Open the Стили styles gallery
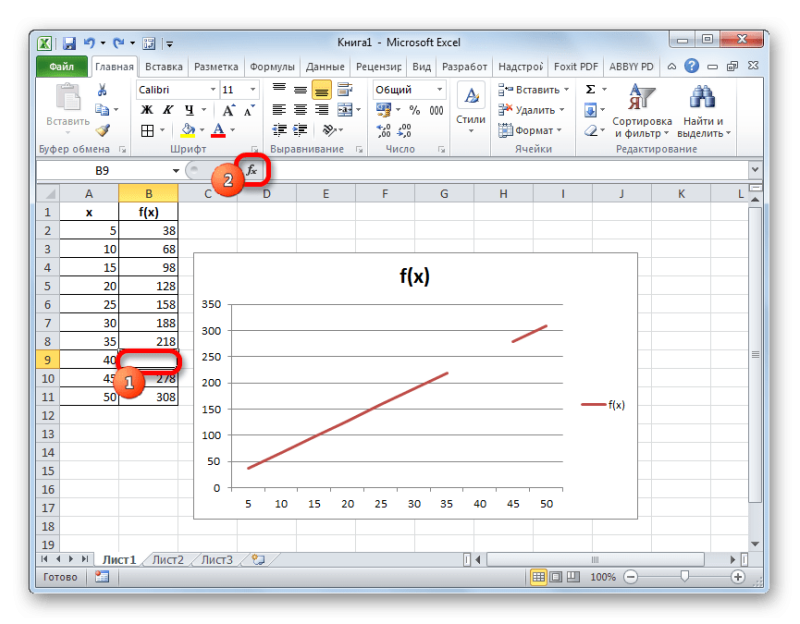This screenshot has width=800, height=624. click(470, 110)
